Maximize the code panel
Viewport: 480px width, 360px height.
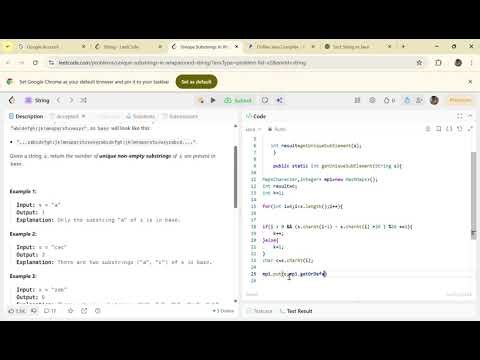click(460, 116)
